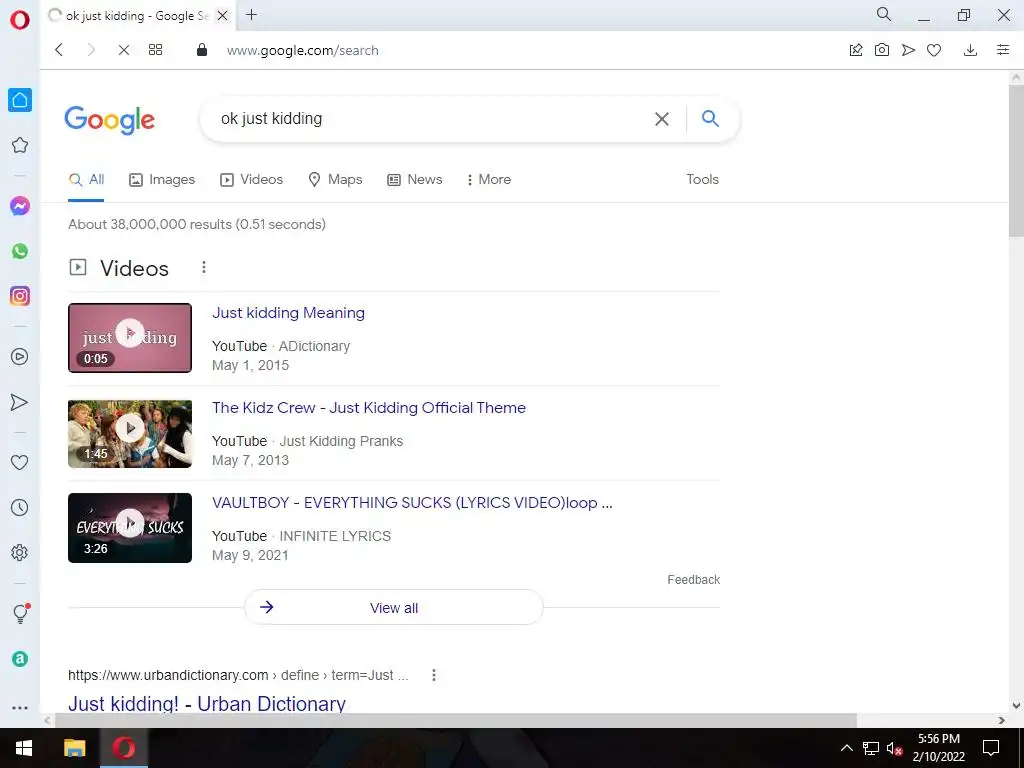Open WhatsApp from the sidebar
Screen dimensions: 1024x768
click(x=20, y=251)
